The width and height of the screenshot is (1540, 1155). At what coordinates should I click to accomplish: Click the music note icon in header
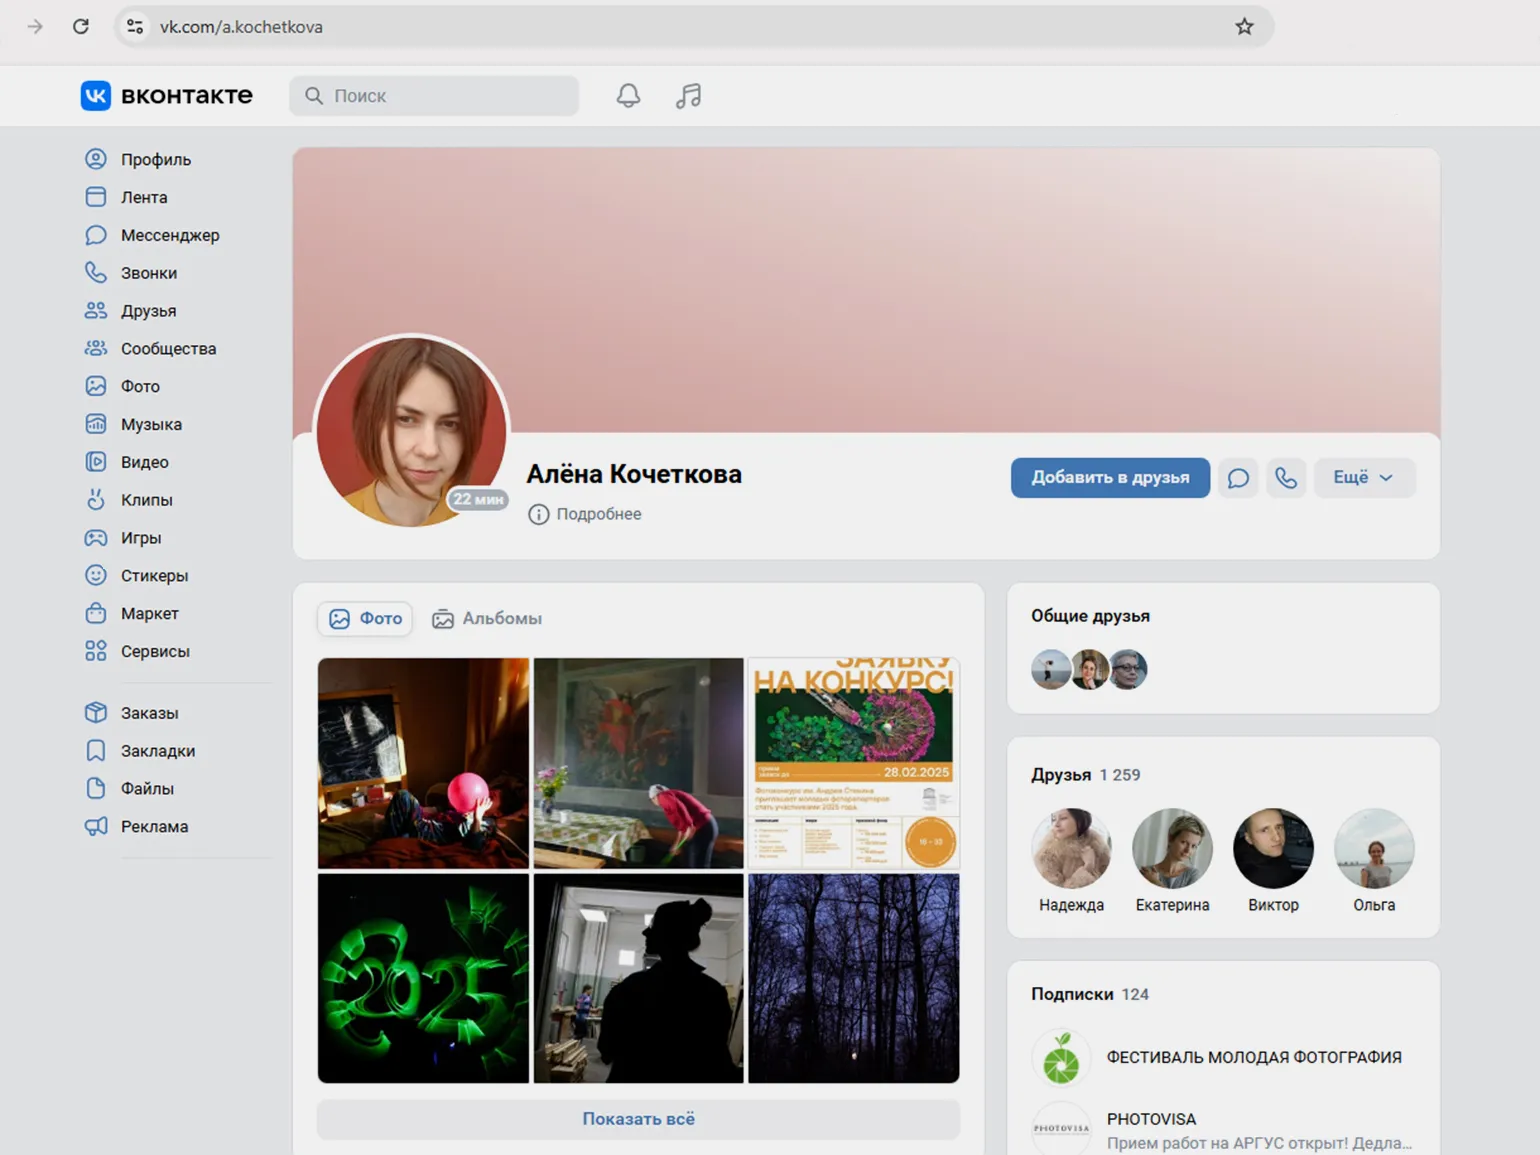[x=688, y=96]
